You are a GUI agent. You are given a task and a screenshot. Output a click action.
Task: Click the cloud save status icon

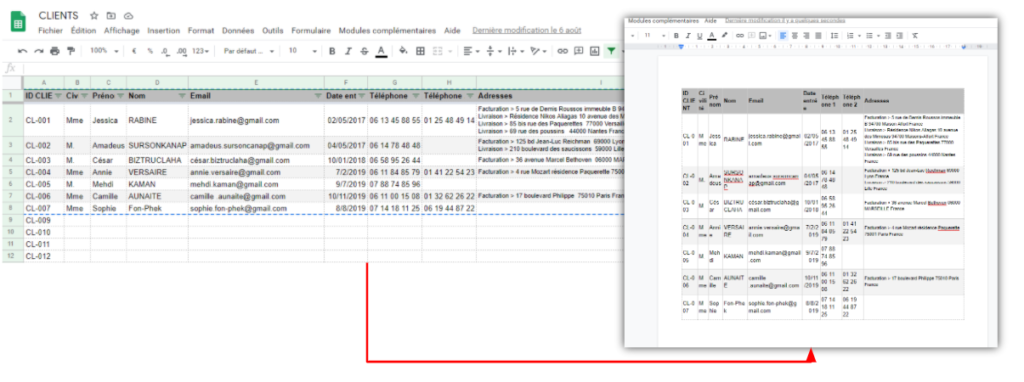[x=128, y=16]
